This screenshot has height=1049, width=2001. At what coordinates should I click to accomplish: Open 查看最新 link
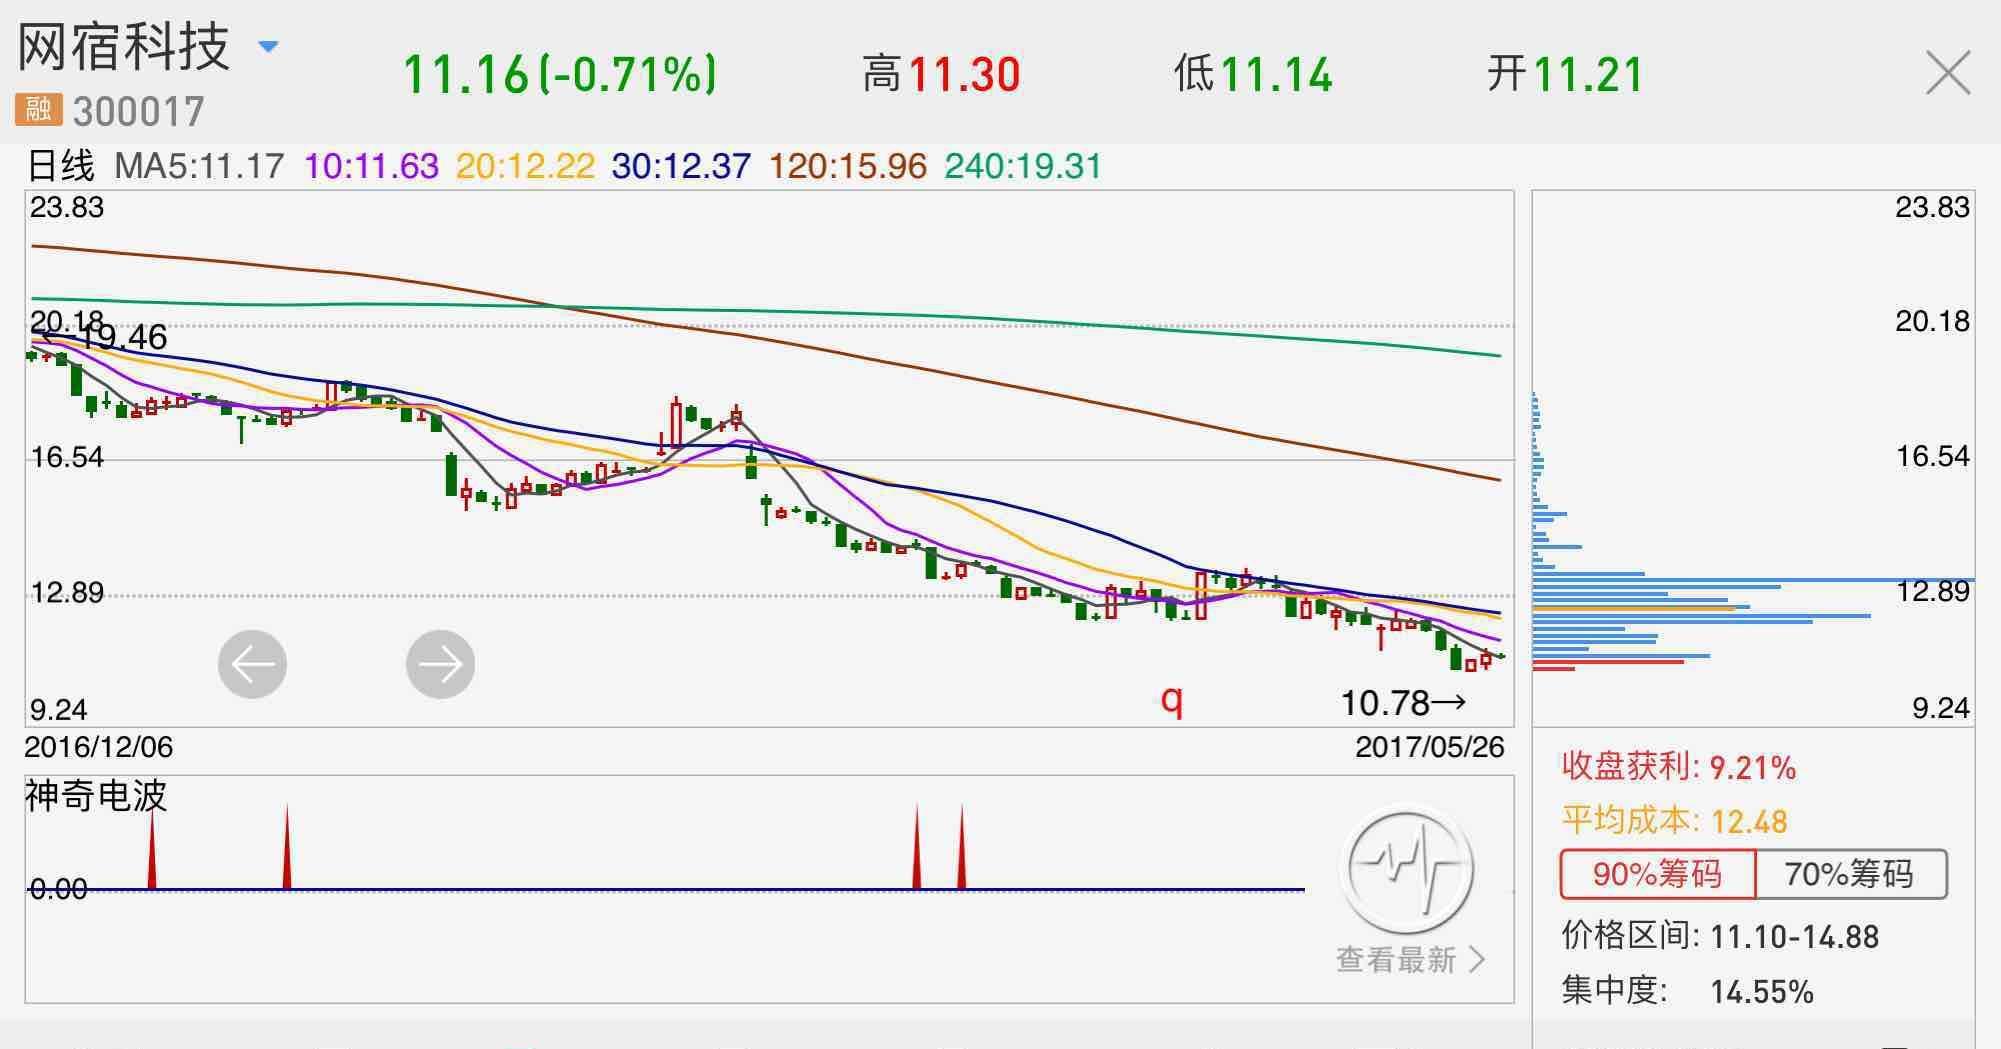(x=1410, y=960)
